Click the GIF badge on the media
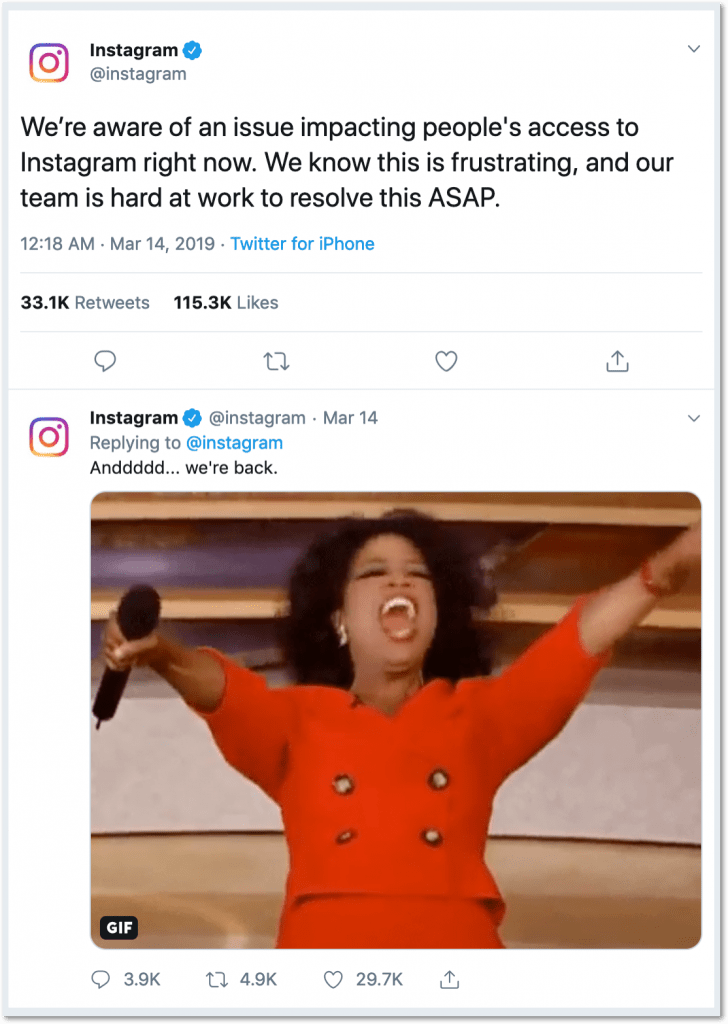728x1024 pixels. pyautogui.click(x=119, y=927)
